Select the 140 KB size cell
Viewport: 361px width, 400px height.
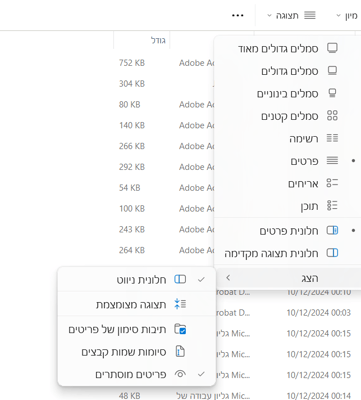pos(132,125)
